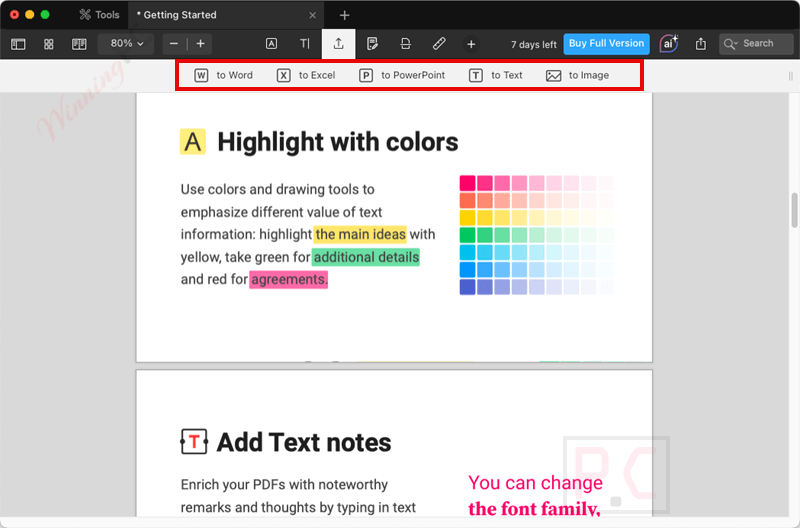Select the text edit cursor tool
The height and width of the screenshot is (528, 800).
pos(305,44)
